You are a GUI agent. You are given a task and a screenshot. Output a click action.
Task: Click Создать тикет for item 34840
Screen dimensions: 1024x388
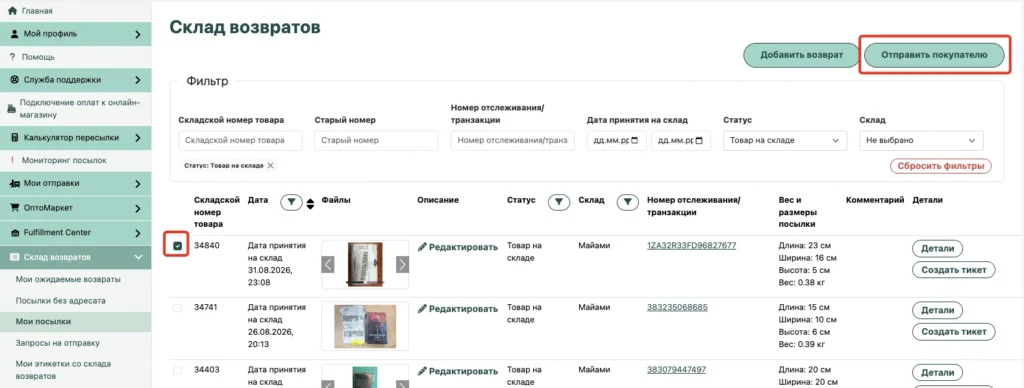[x=953, y=270]
